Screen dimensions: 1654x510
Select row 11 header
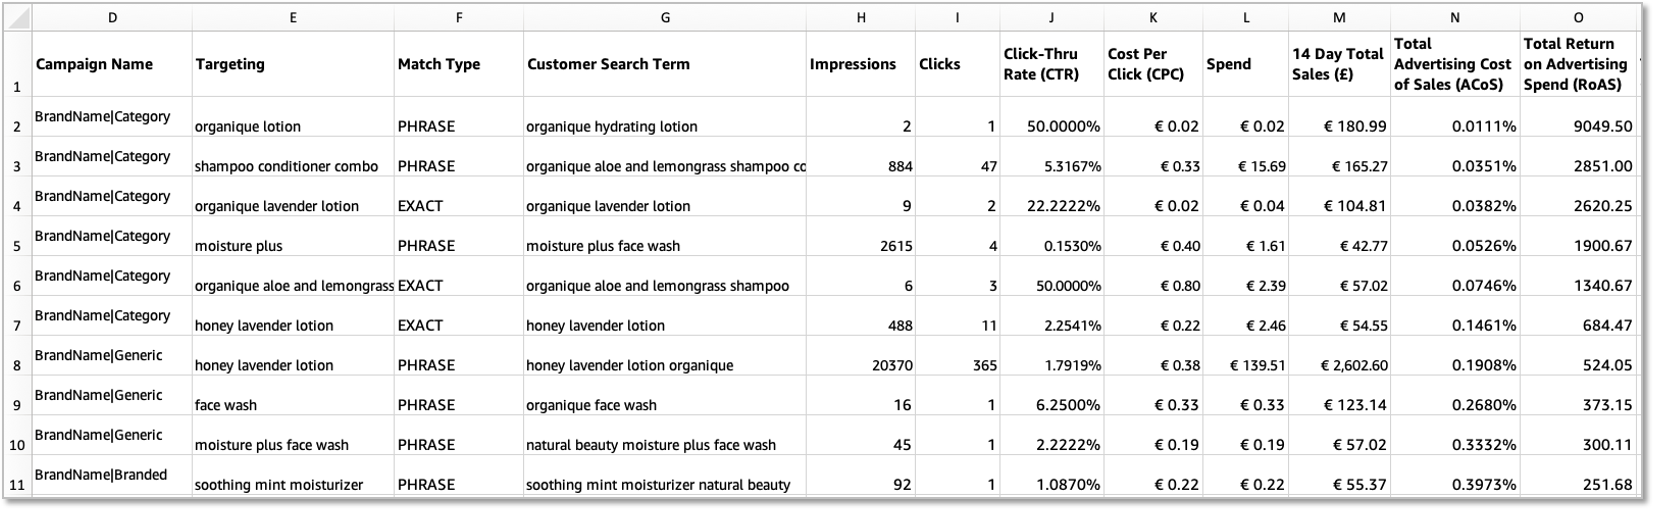(x=17, y=485)
